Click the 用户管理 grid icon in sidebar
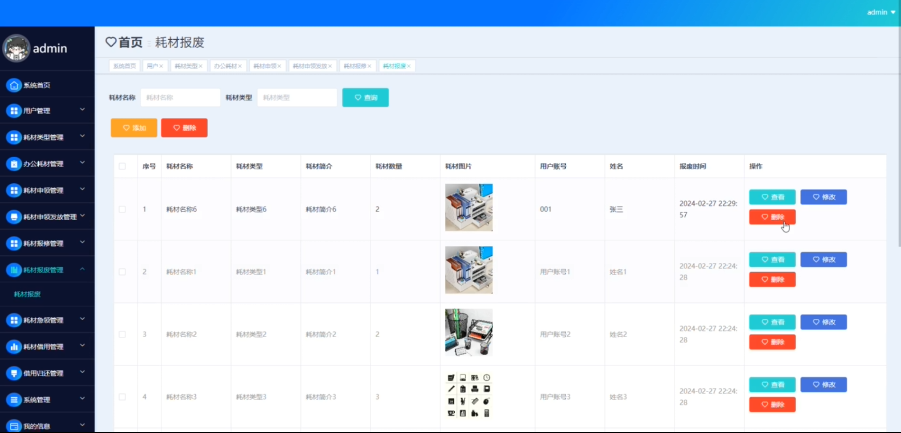 [14, 111]
